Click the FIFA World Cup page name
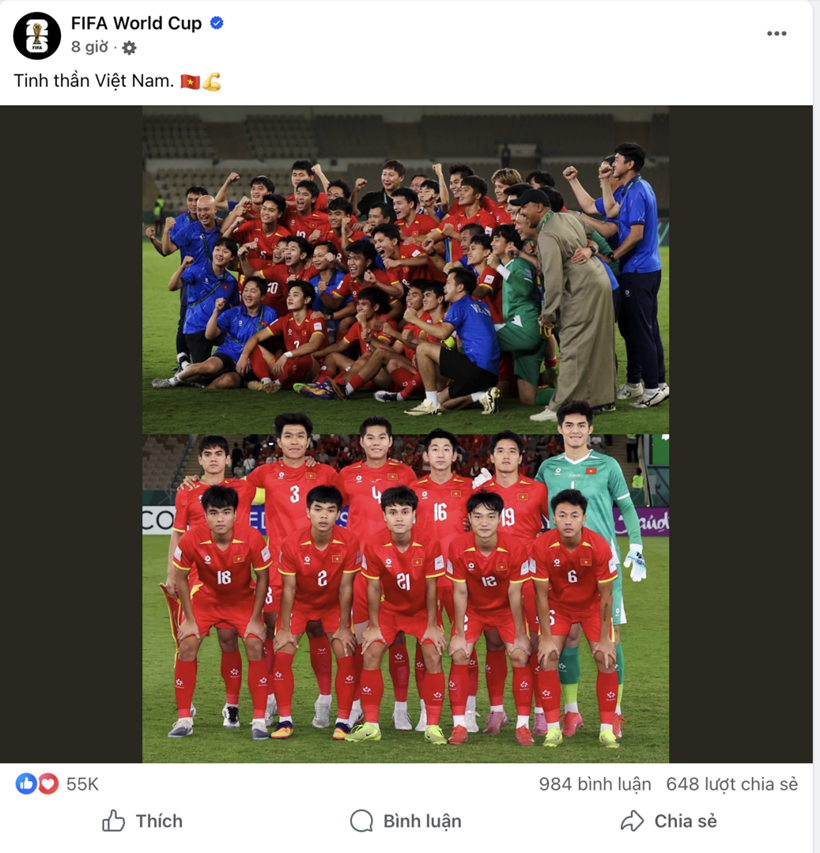Screen dimensions: 820x853 (x=136, y=23)
